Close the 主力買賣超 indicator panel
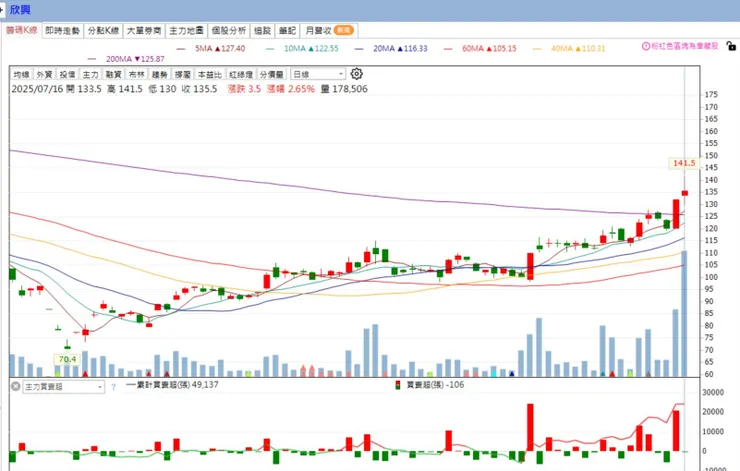The image size is (740, 471). pyautogui.click(x=16, y=387)
